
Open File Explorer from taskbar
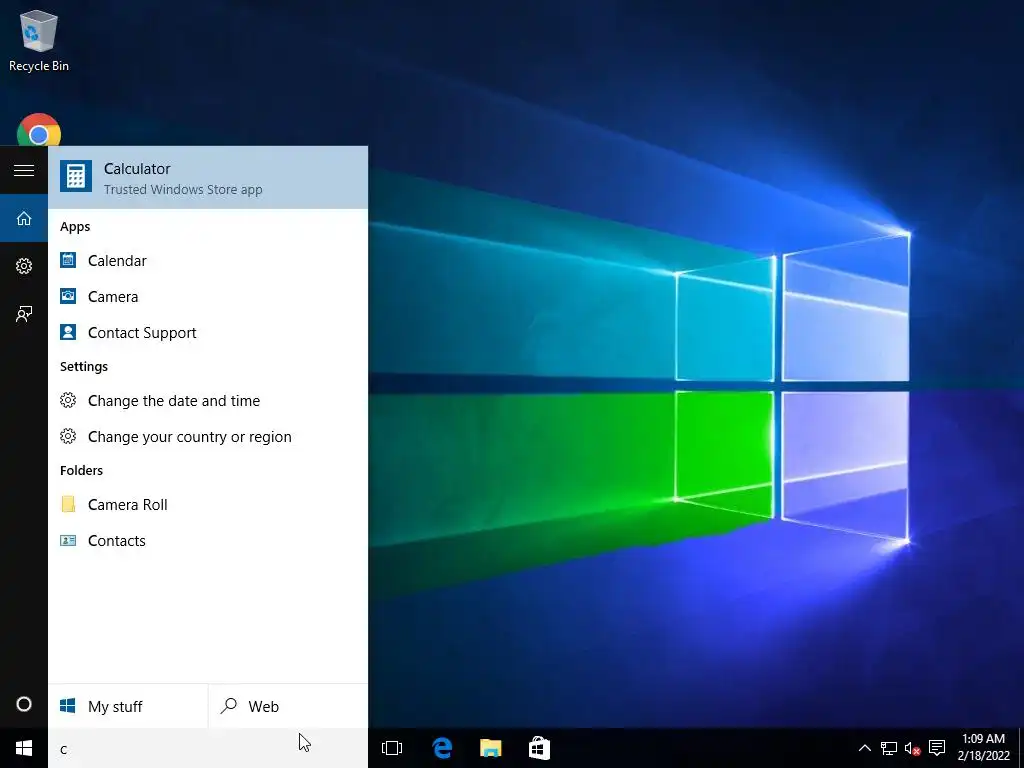[x=490, y=748]
